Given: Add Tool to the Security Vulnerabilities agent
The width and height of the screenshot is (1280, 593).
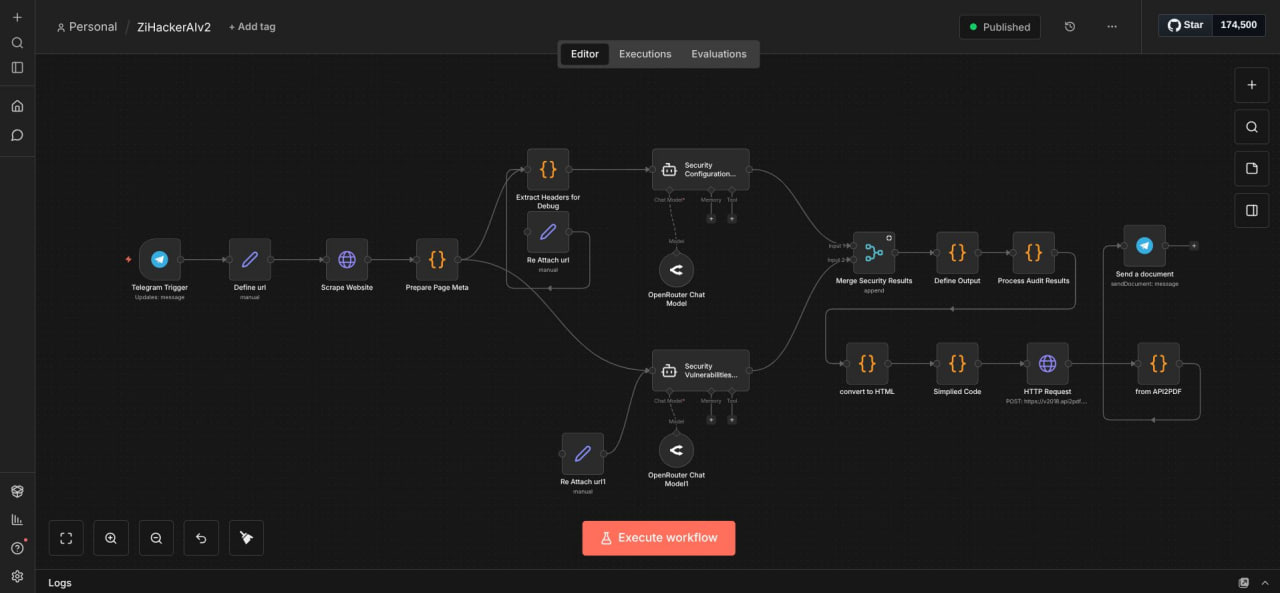Looking at the screenshot, I should [732, 419].
